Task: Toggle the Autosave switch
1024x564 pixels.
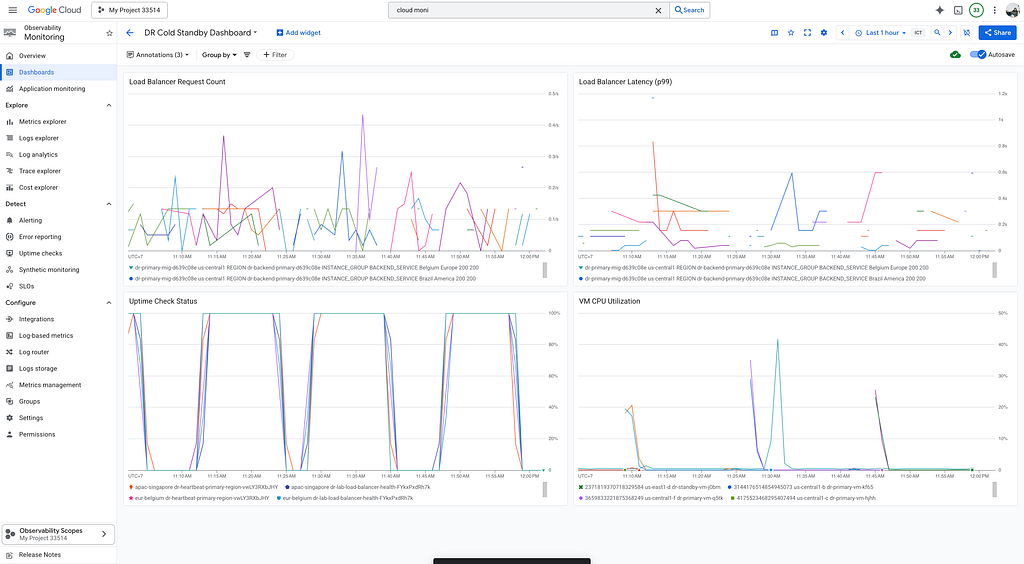Action: point(978,55)
